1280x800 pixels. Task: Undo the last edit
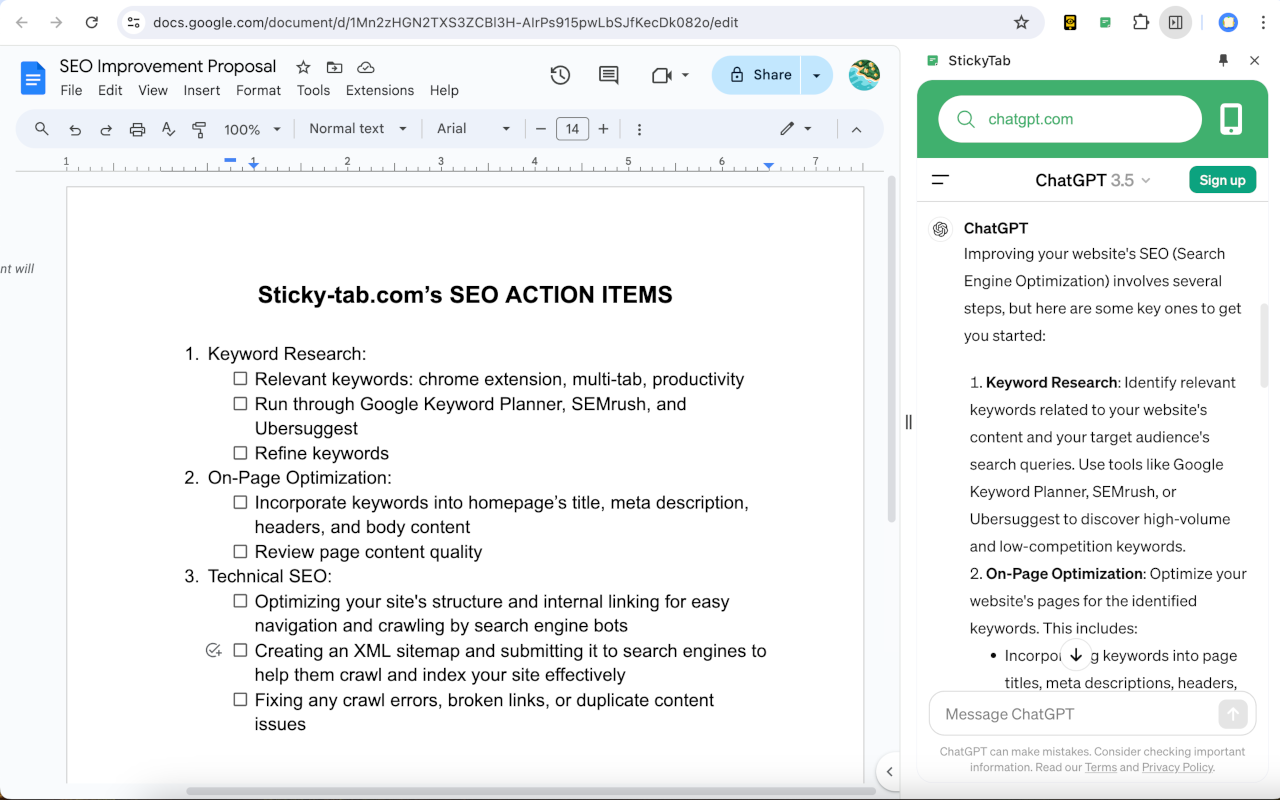(75, 129)
